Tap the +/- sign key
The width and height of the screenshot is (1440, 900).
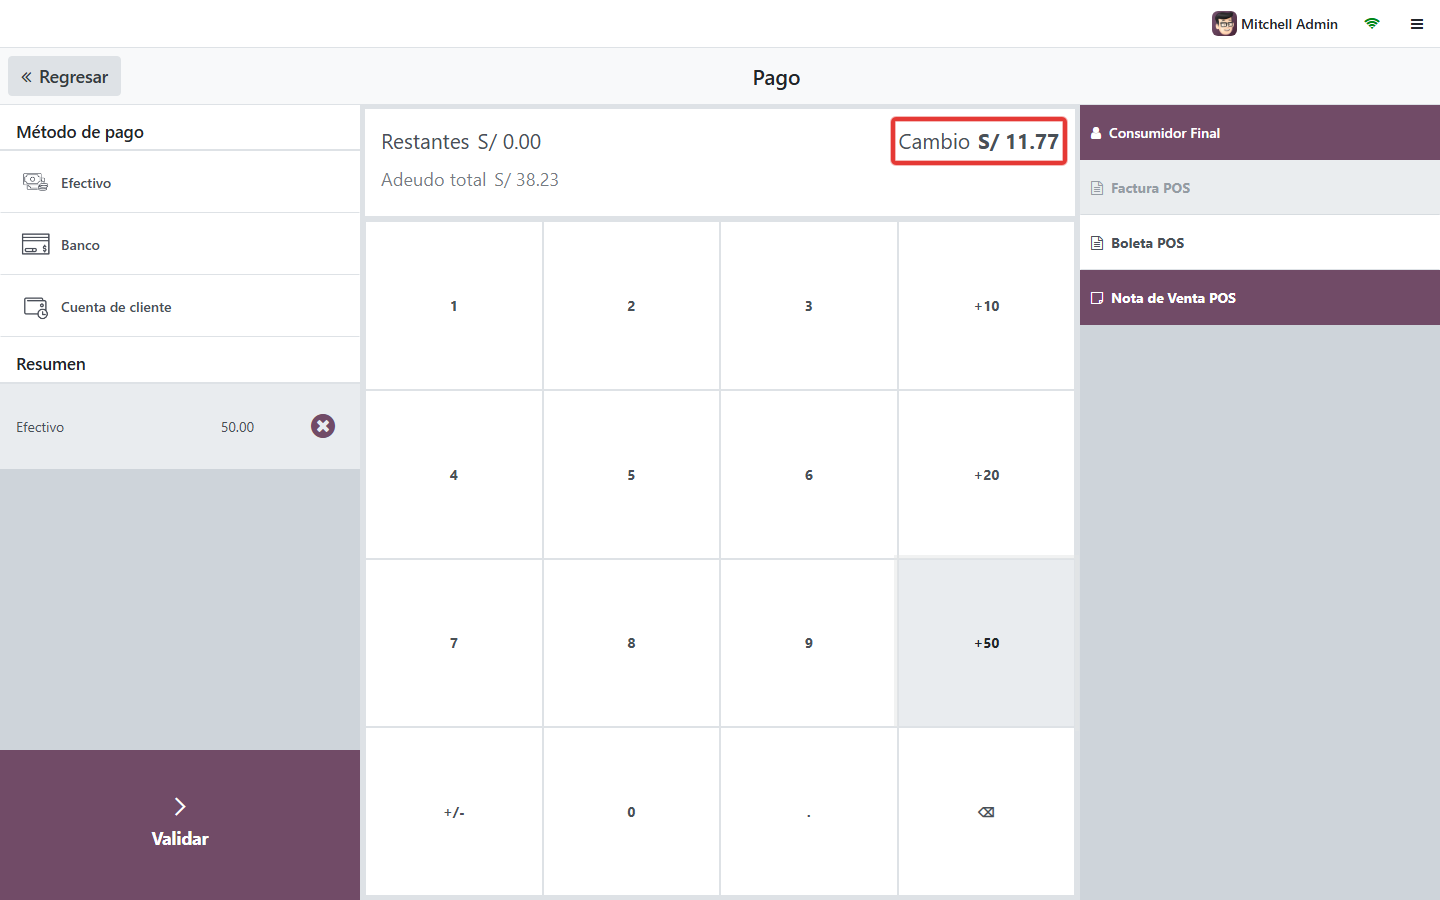click(x=454, y=812)
